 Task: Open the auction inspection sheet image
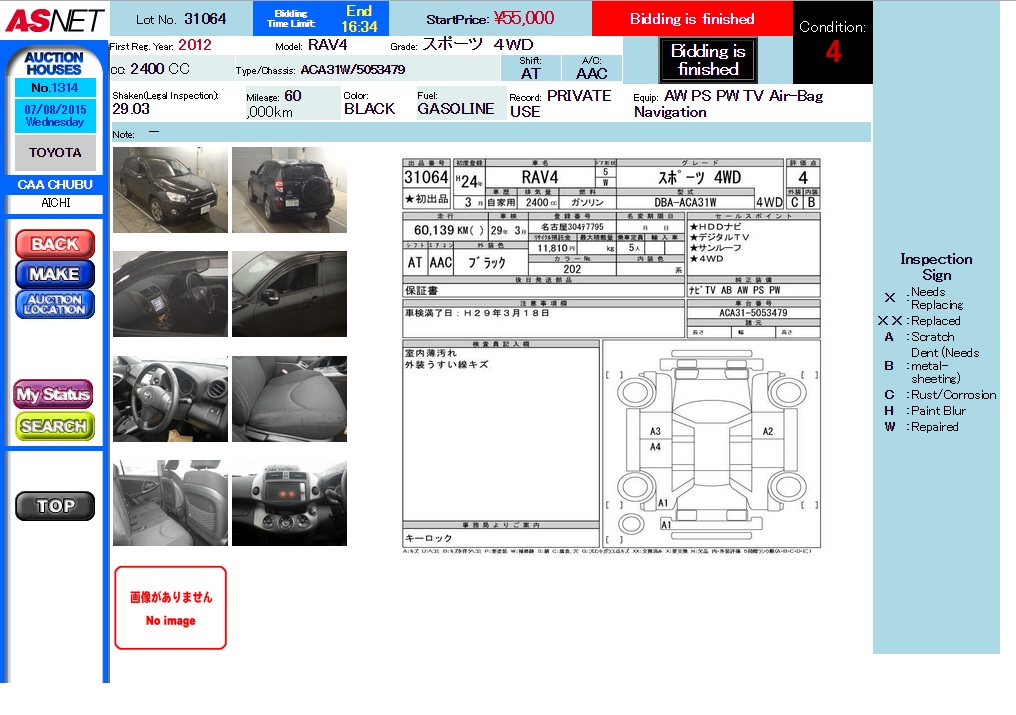611,355
